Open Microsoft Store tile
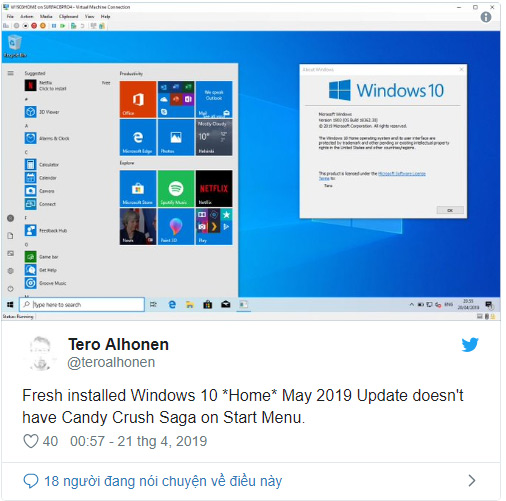The image size is (506, 501). point(138,188)
